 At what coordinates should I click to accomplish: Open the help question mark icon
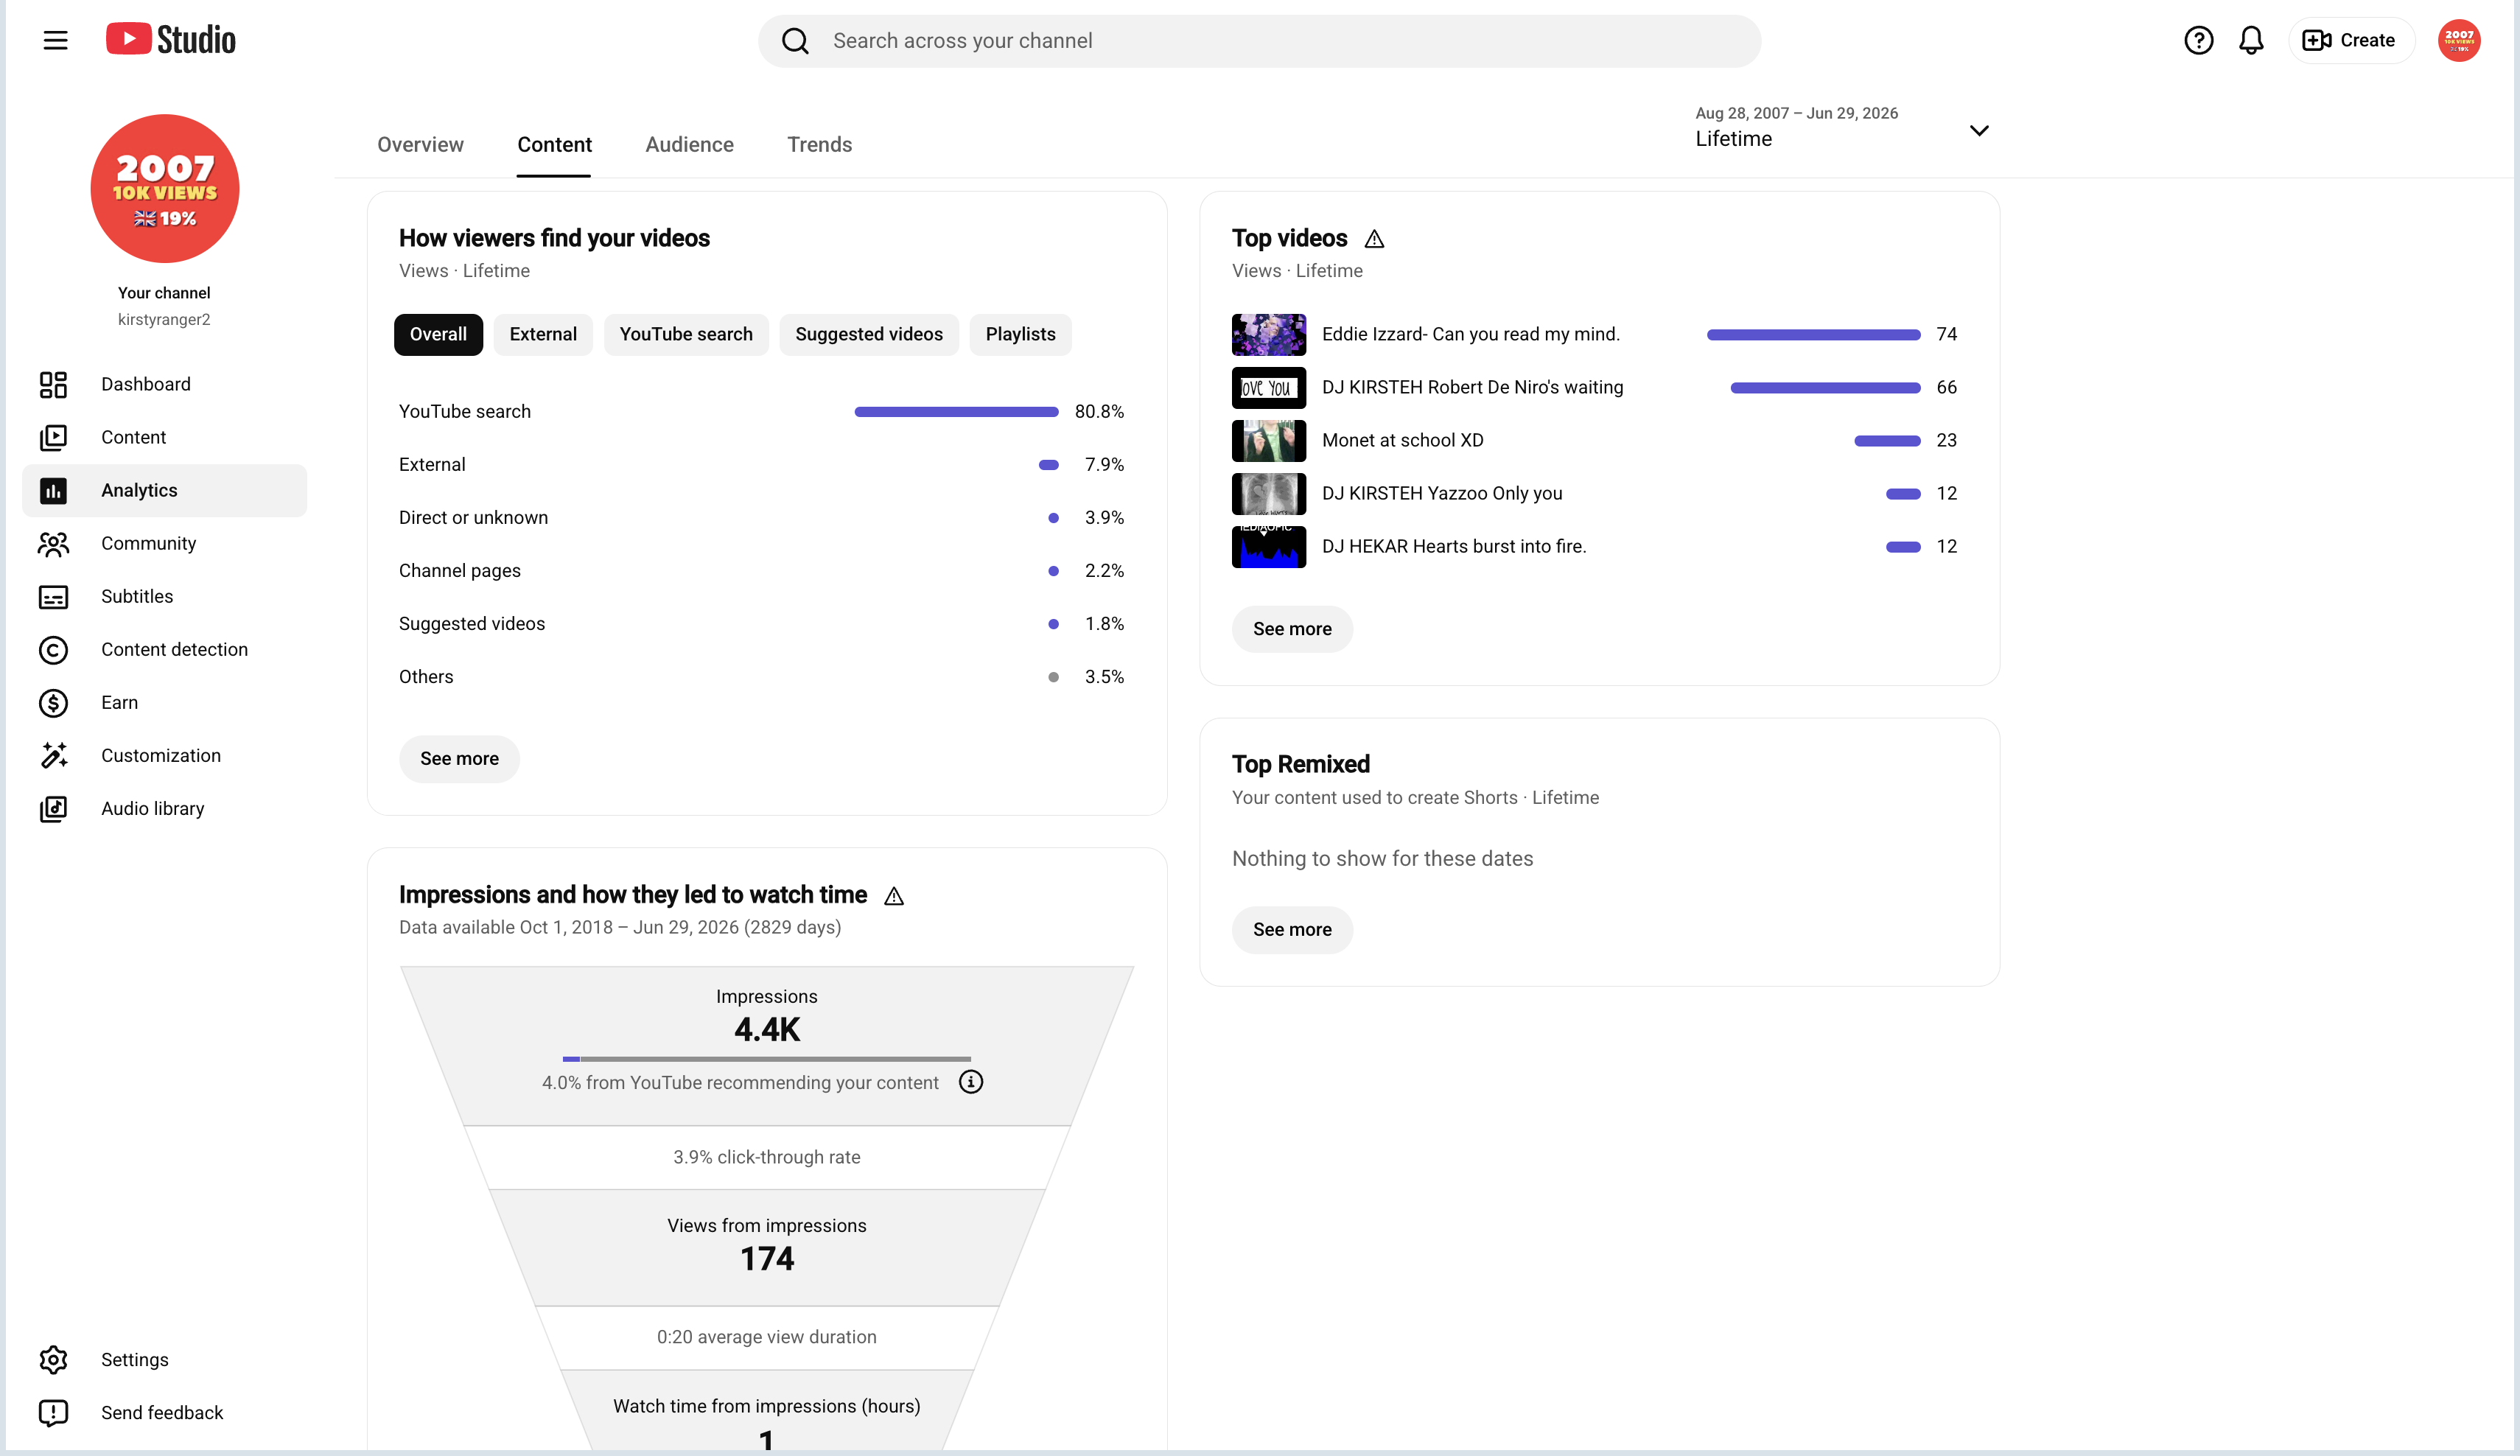[x=2198, y=40]
